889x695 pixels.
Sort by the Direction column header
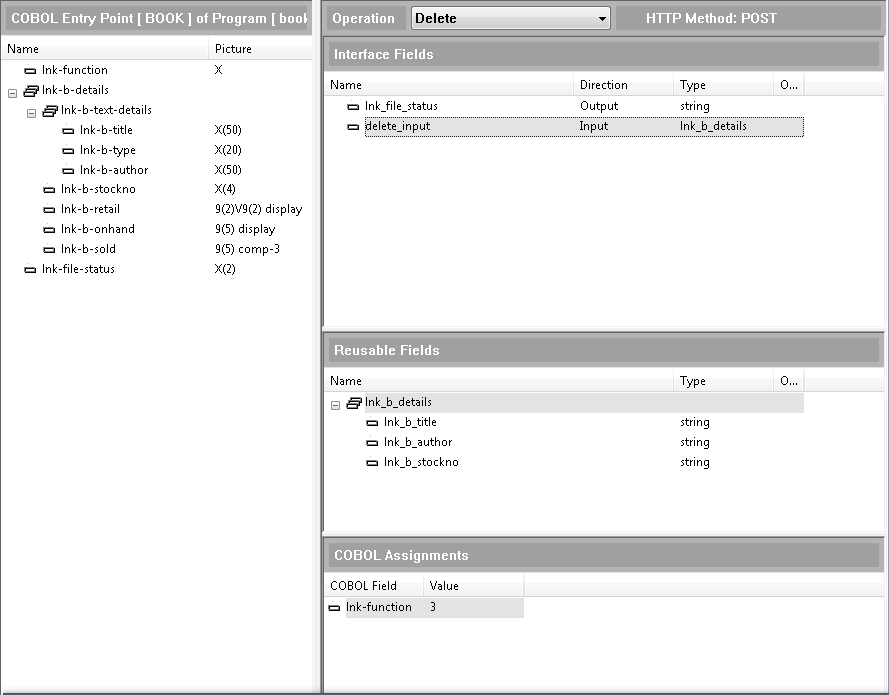[x=604, y=85]
